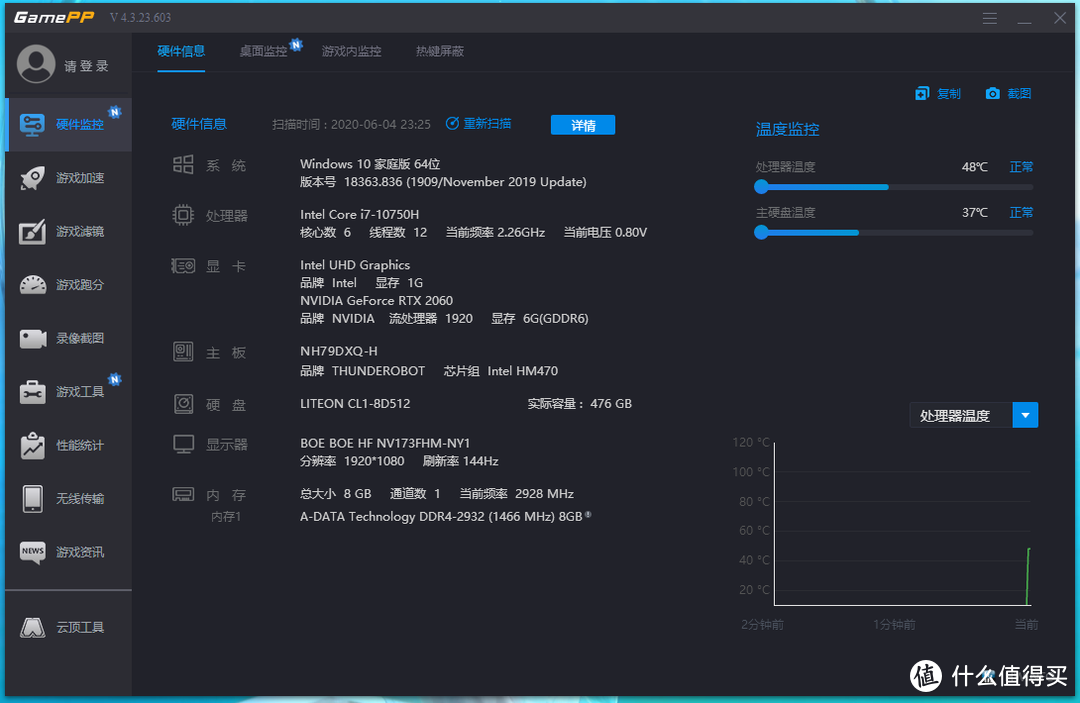Click the 处理器温度 slider handle
This screenshot has height=703, width=1080.
pyautogui.click(x=761, y=187)
